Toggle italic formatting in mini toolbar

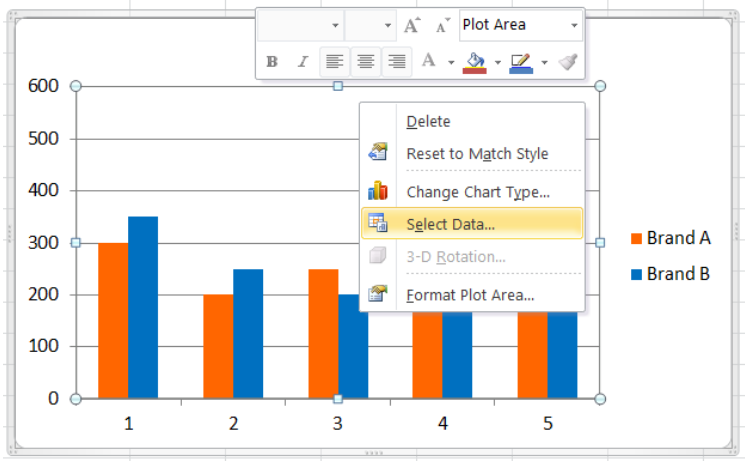pos(302,62)
